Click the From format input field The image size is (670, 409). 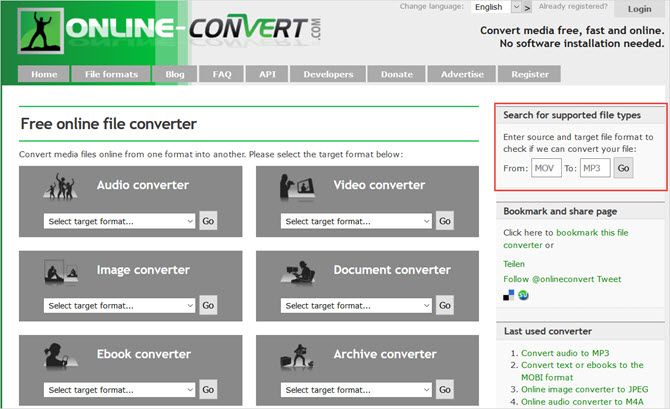(546, 168)
